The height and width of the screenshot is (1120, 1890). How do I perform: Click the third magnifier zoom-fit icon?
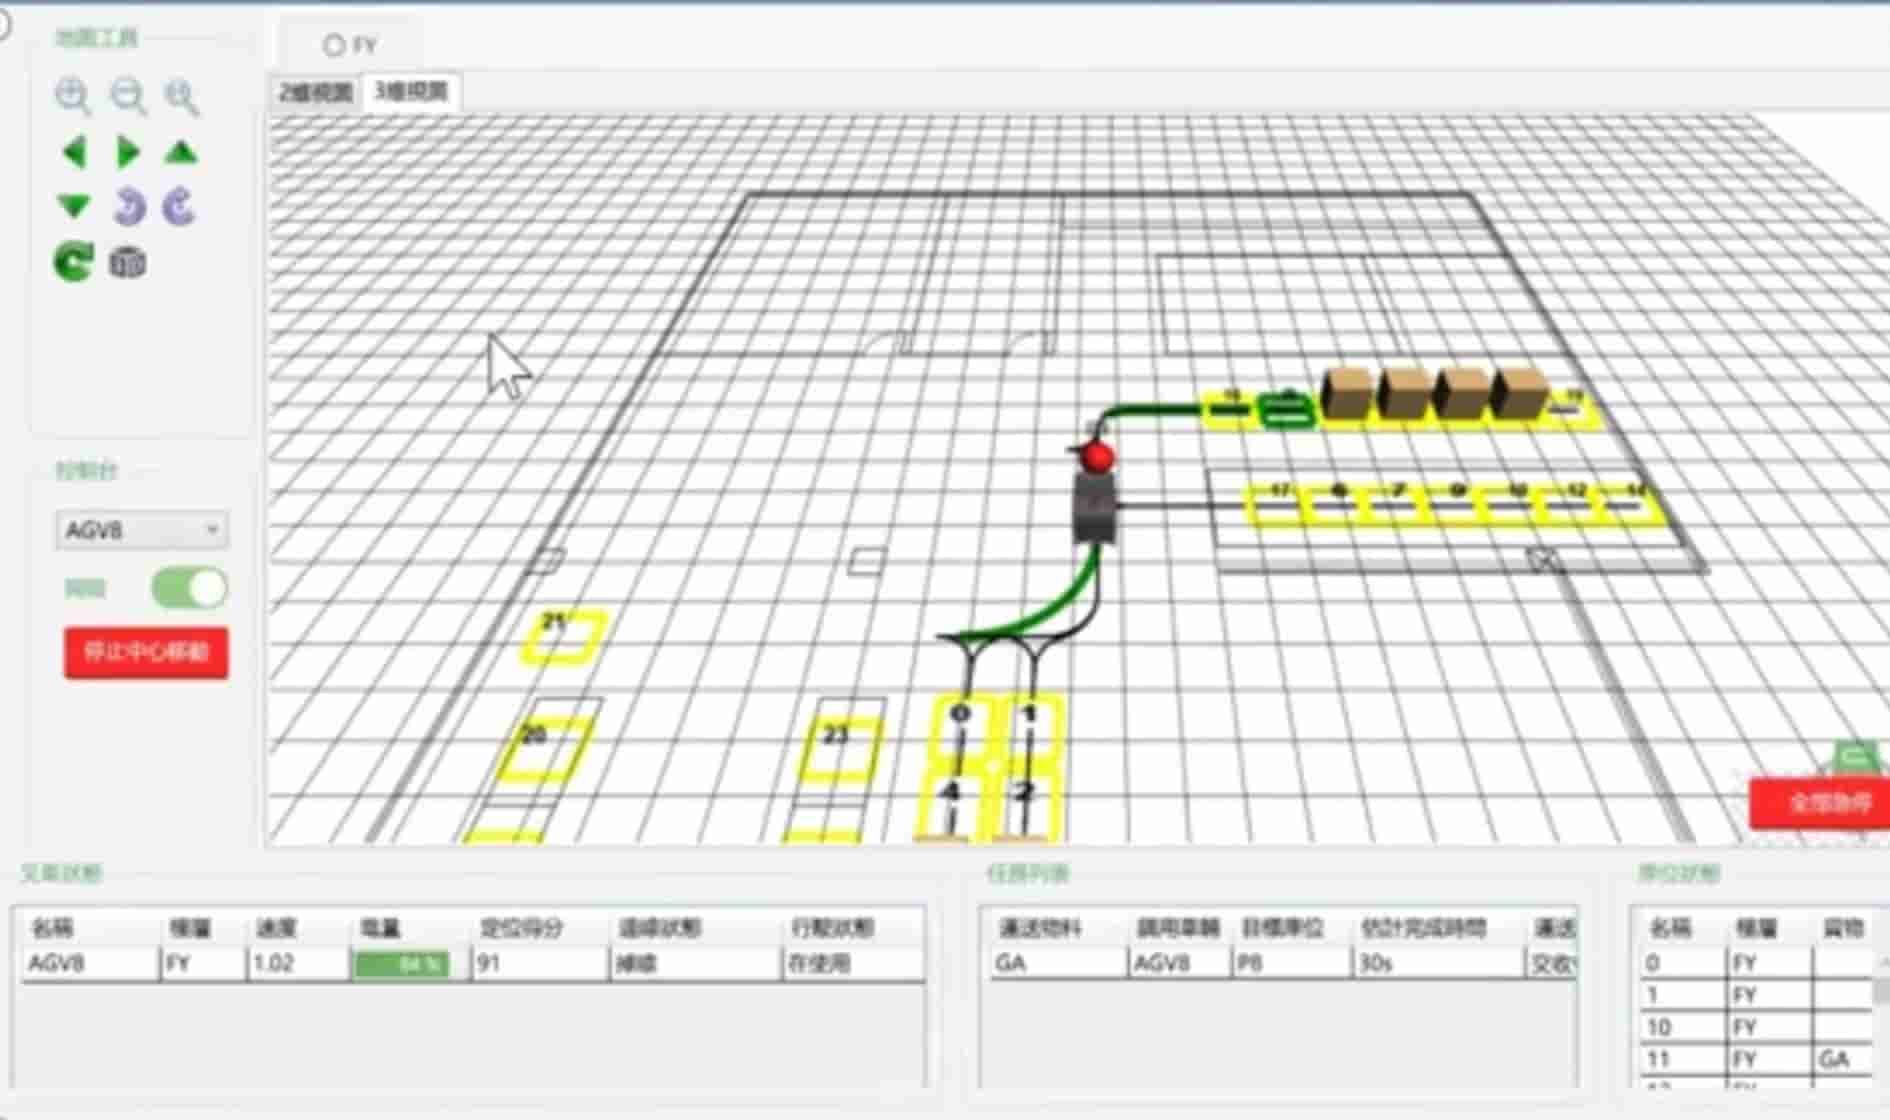[182, 96]
